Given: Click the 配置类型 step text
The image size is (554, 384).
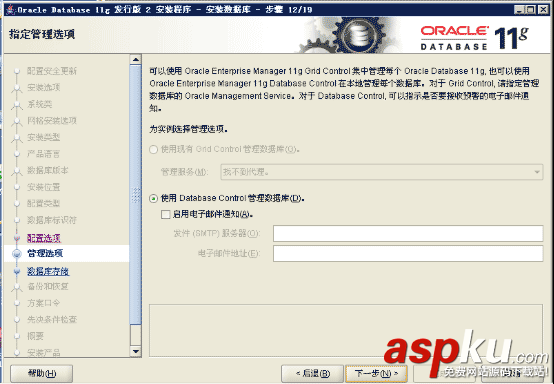Looking at the screenshot, I should pyautogui.click(x=44, y=203).
